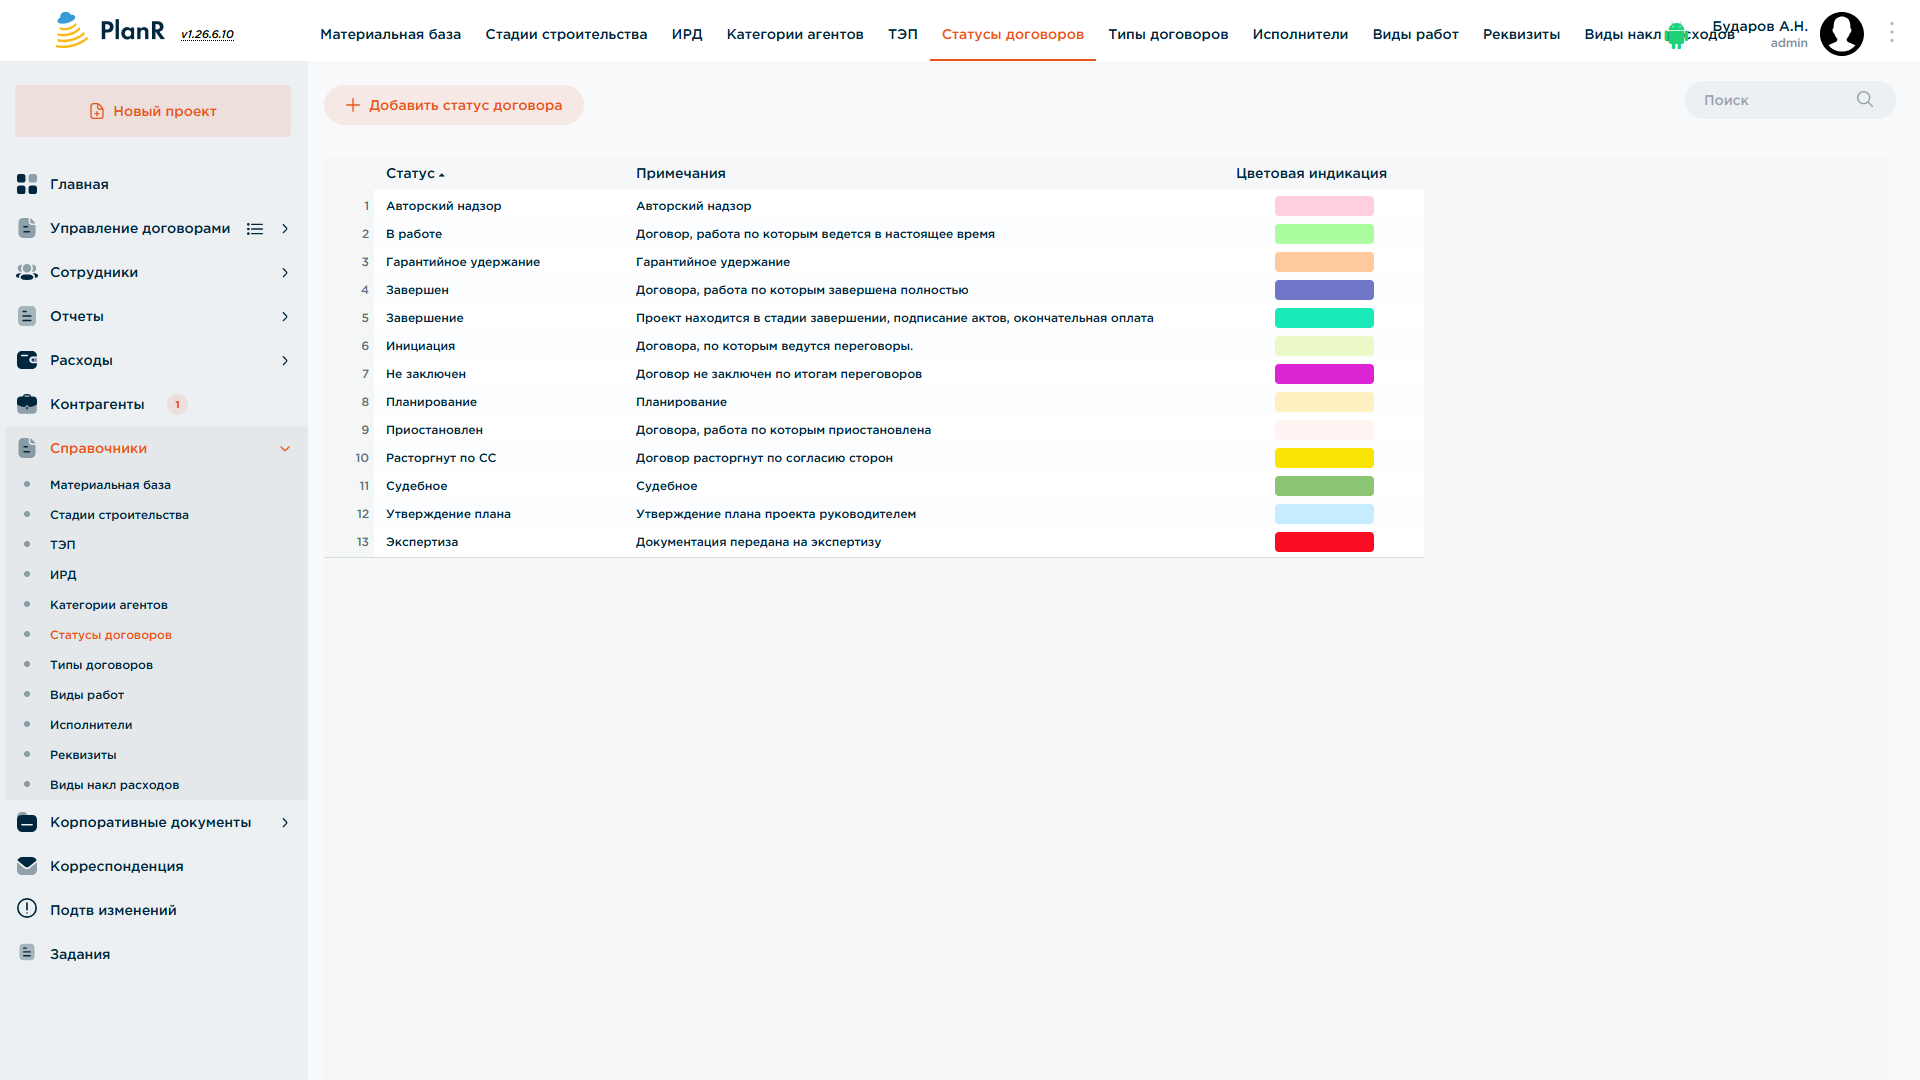Click the Справочники book icon

tap(27, 448)
